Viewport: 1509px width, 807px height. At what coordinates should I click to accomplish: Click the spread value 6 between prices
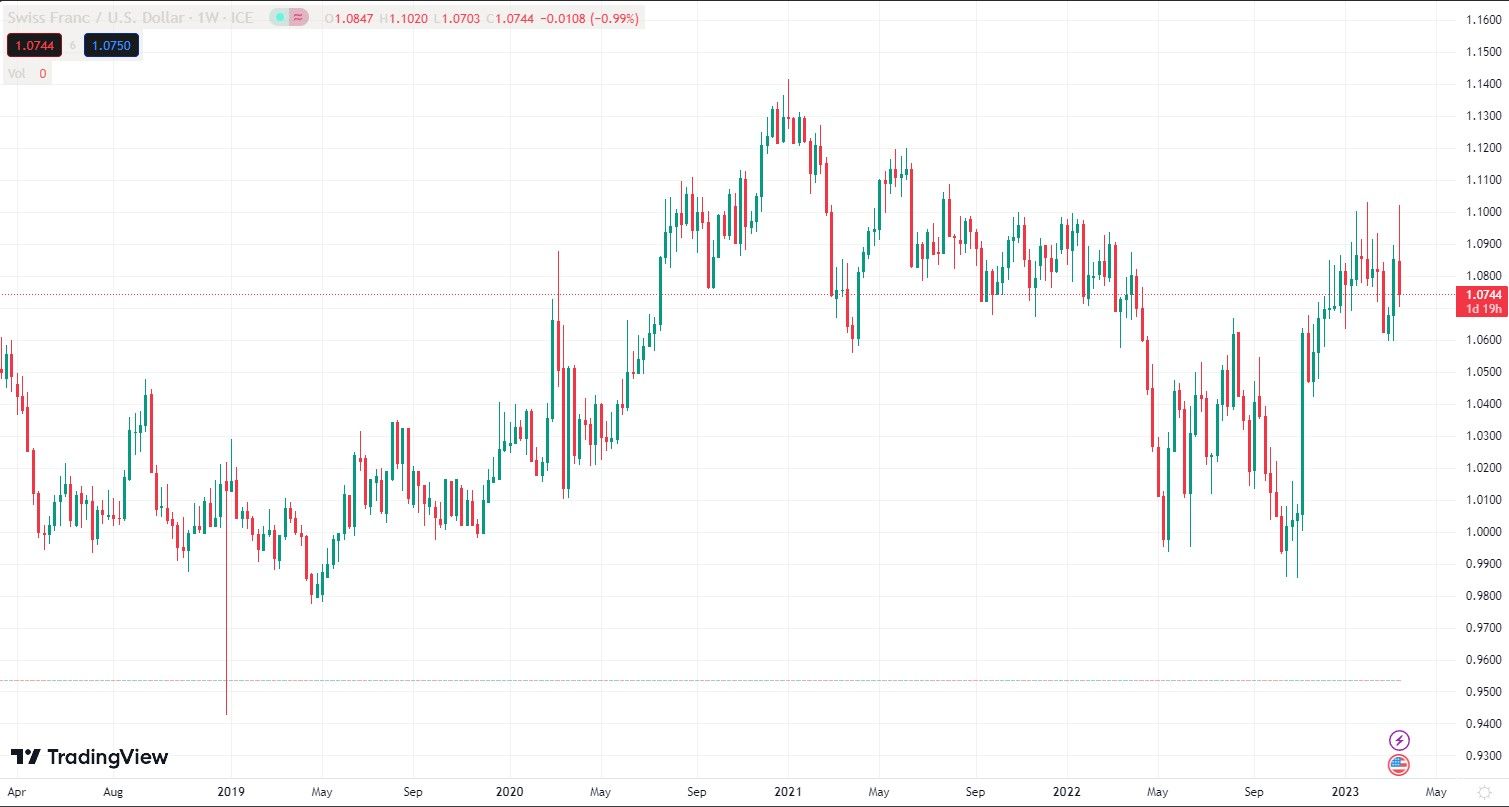[x=73, y=45]
